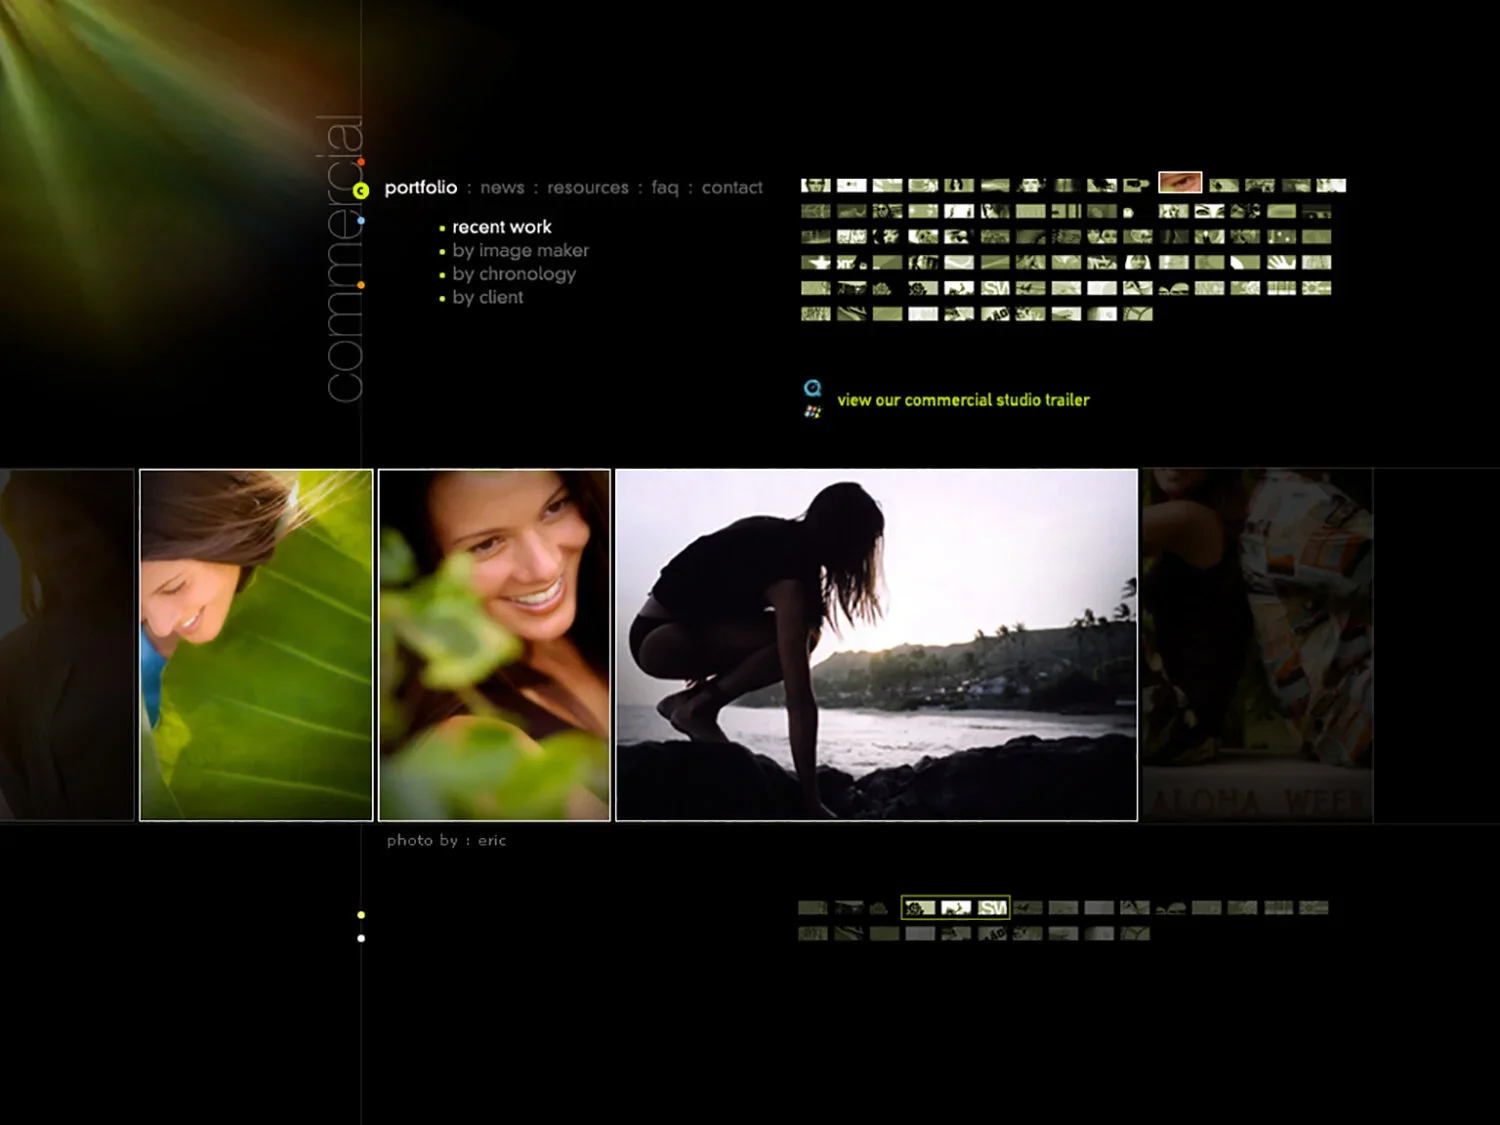1500x1125 pixels.
Task: Select the 'SW' lettering thumbnail in the upper grid
Action: point(995,288)
